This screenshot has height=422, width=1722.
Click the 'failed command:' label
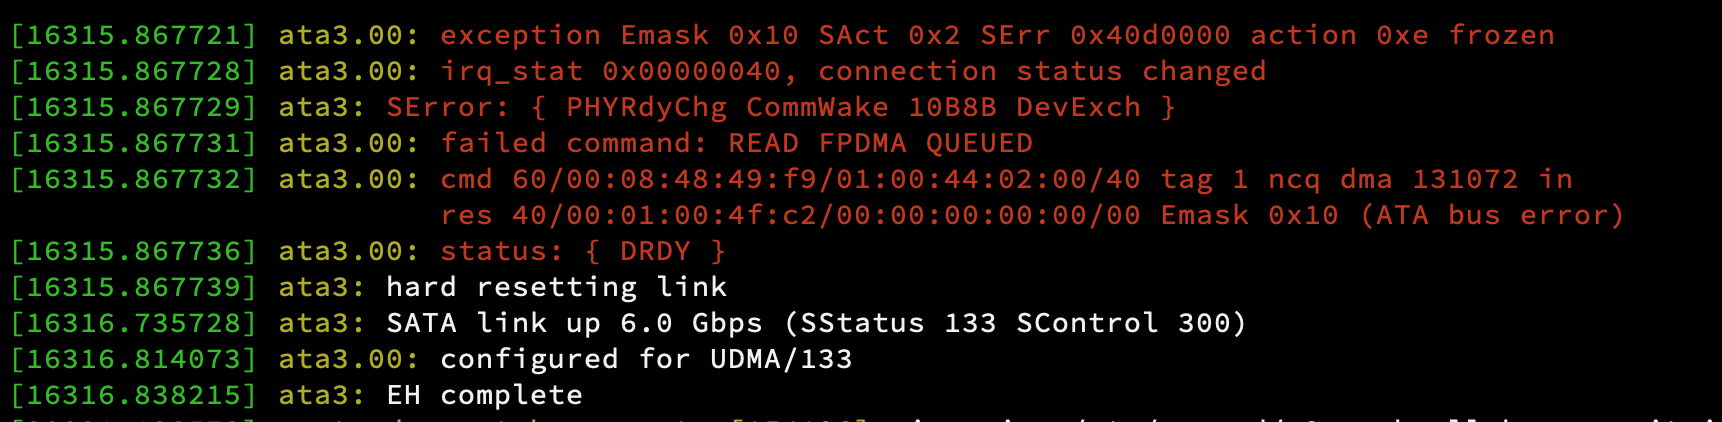(574, 144)
